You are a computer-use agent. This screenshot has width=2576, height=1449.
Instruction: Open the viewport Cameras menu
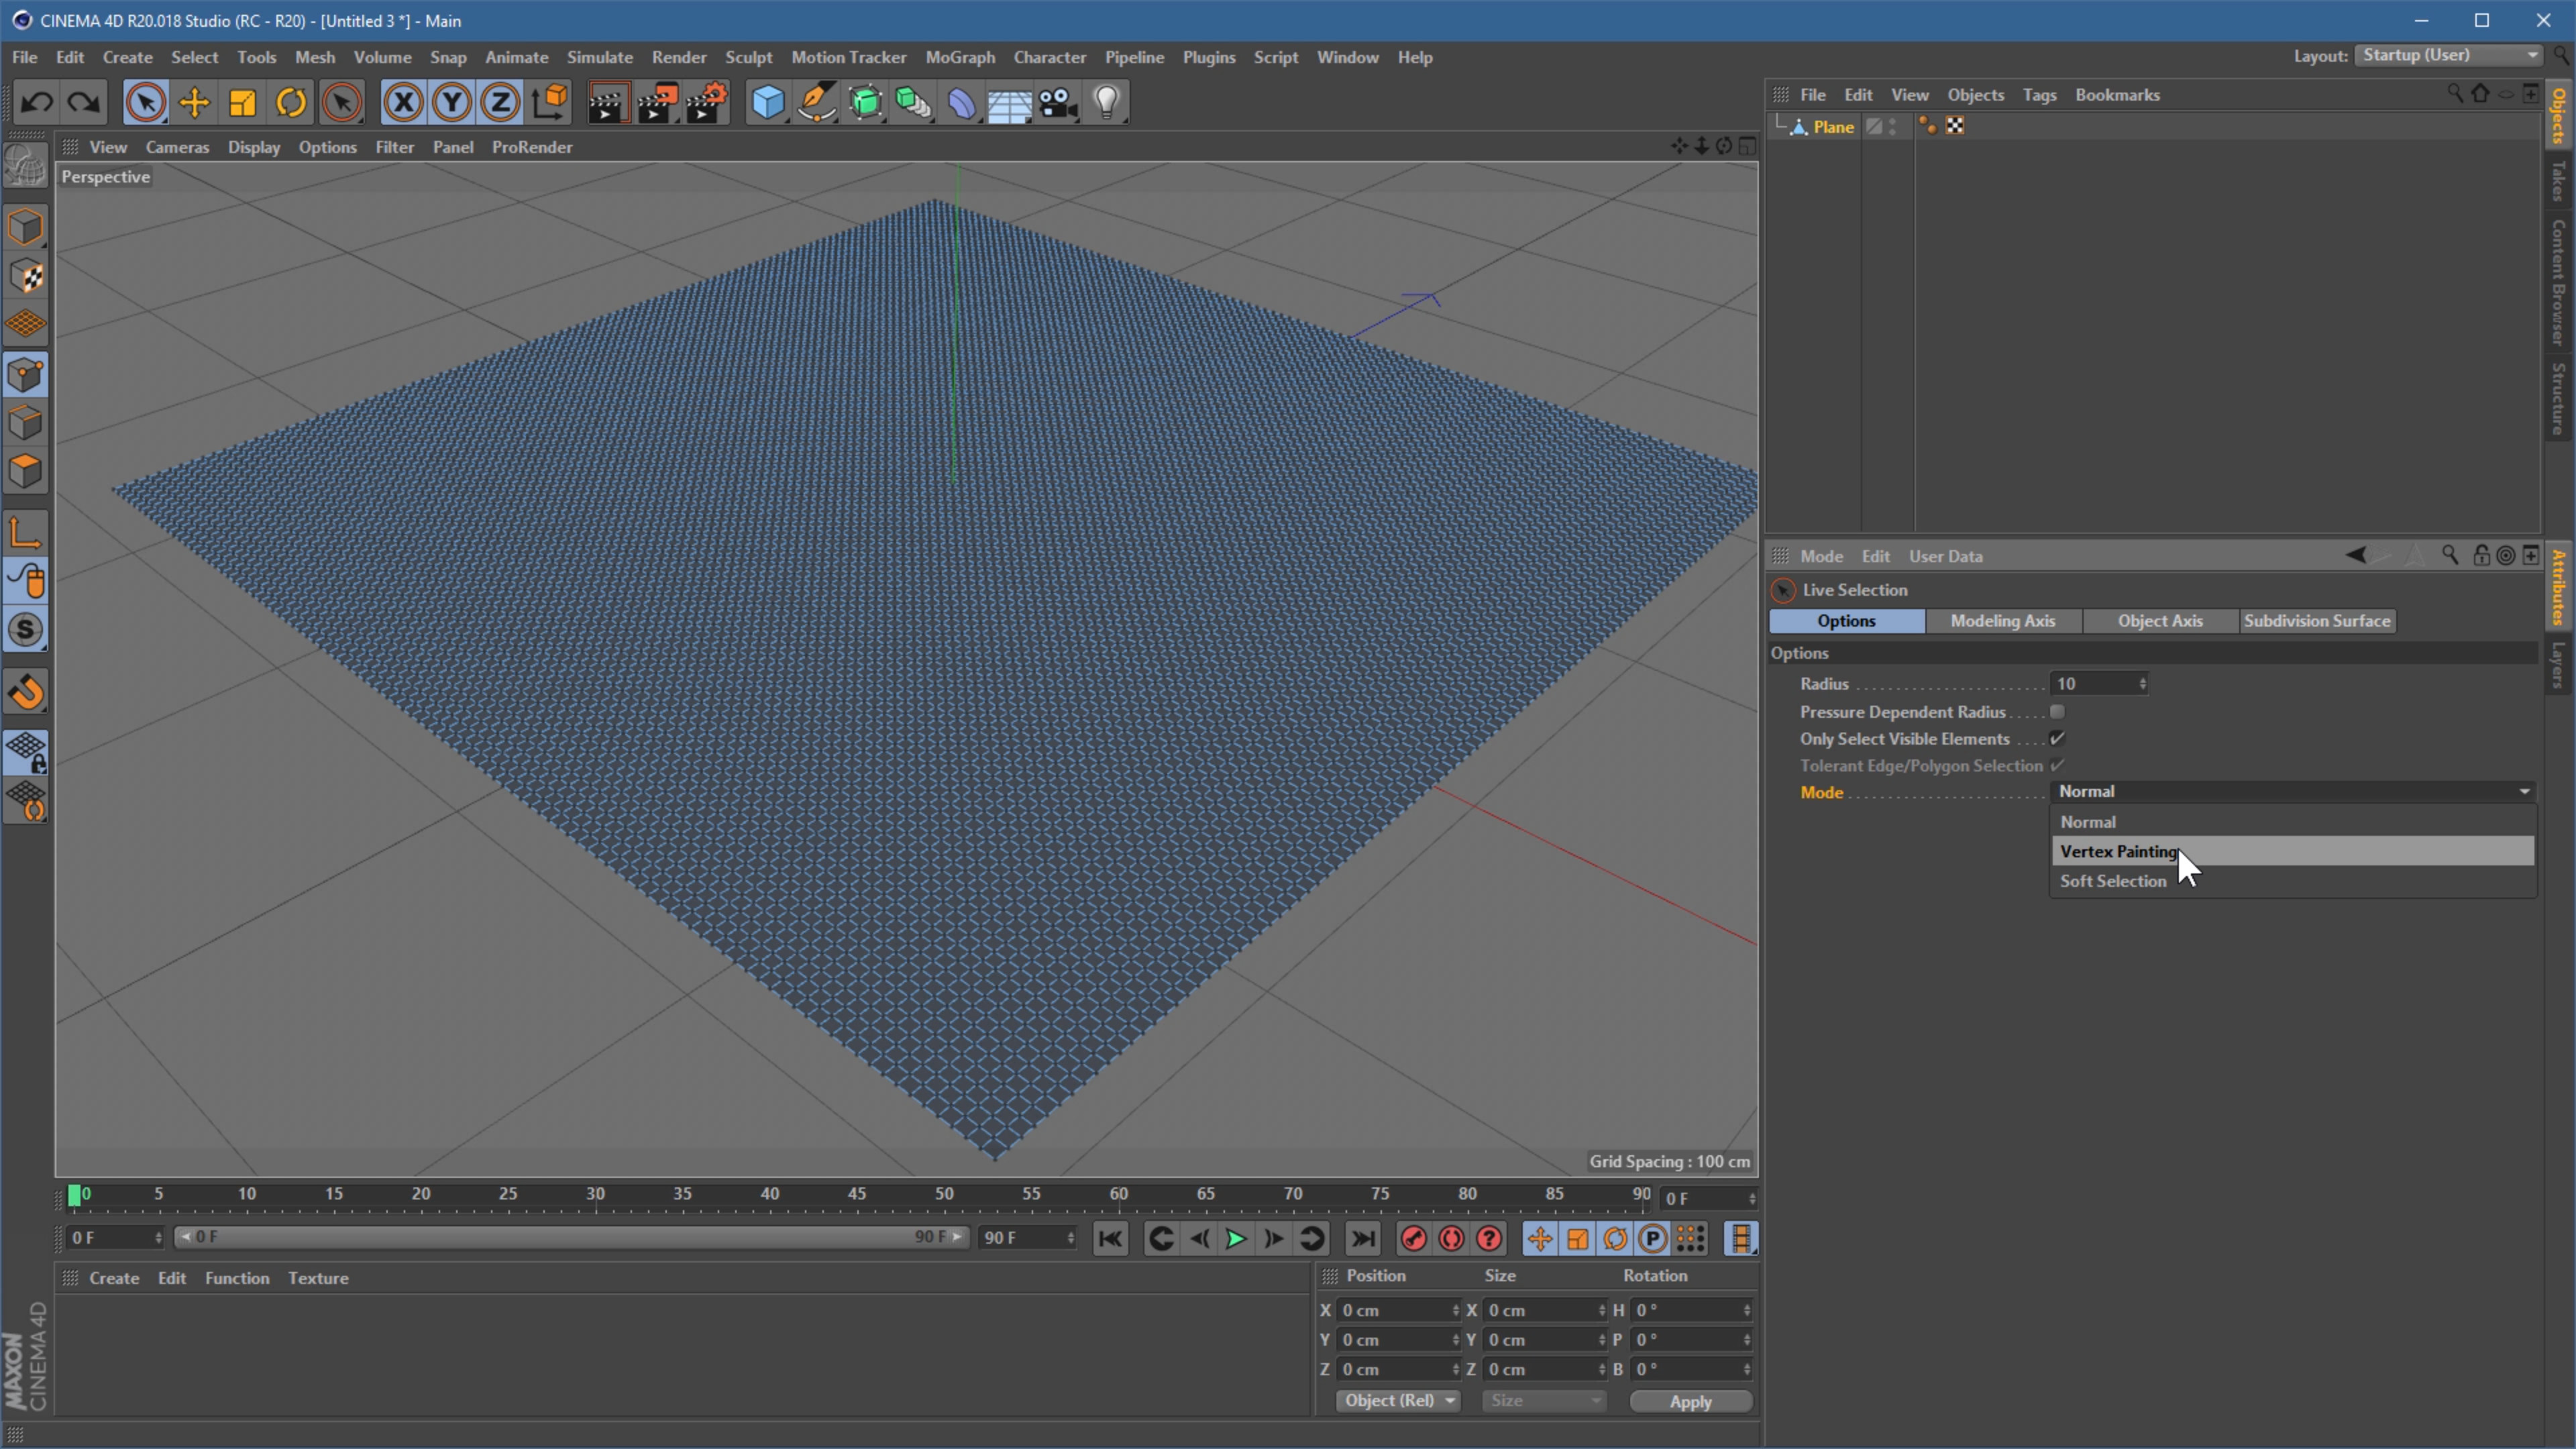coord(177,147)
